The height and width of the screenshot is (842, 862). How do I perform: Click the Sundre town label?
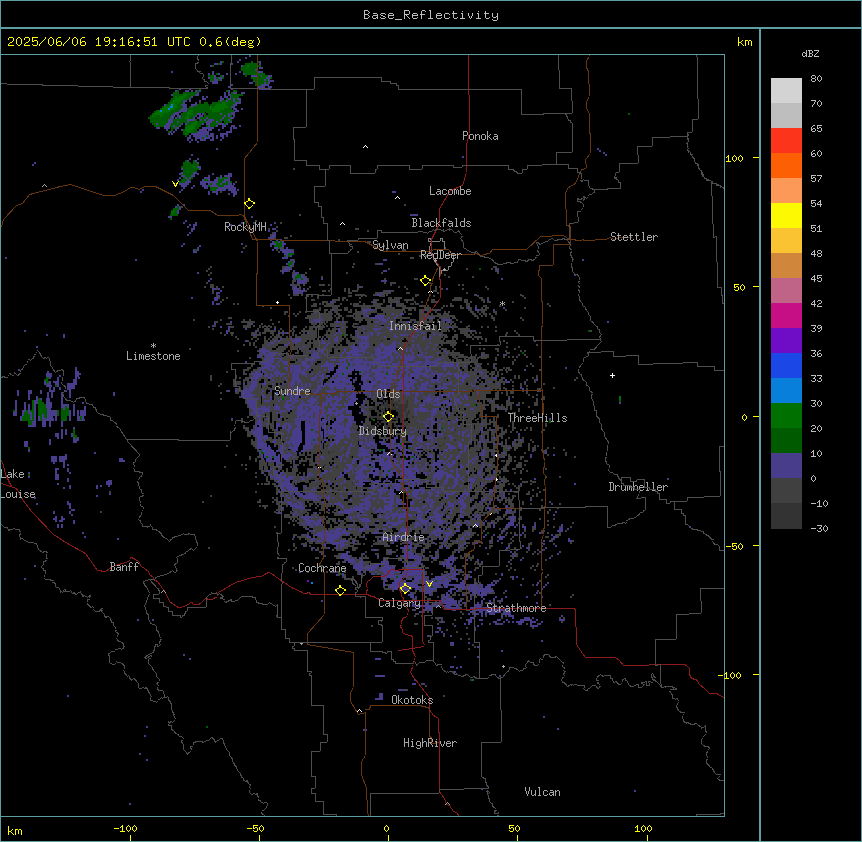(292, 391)
